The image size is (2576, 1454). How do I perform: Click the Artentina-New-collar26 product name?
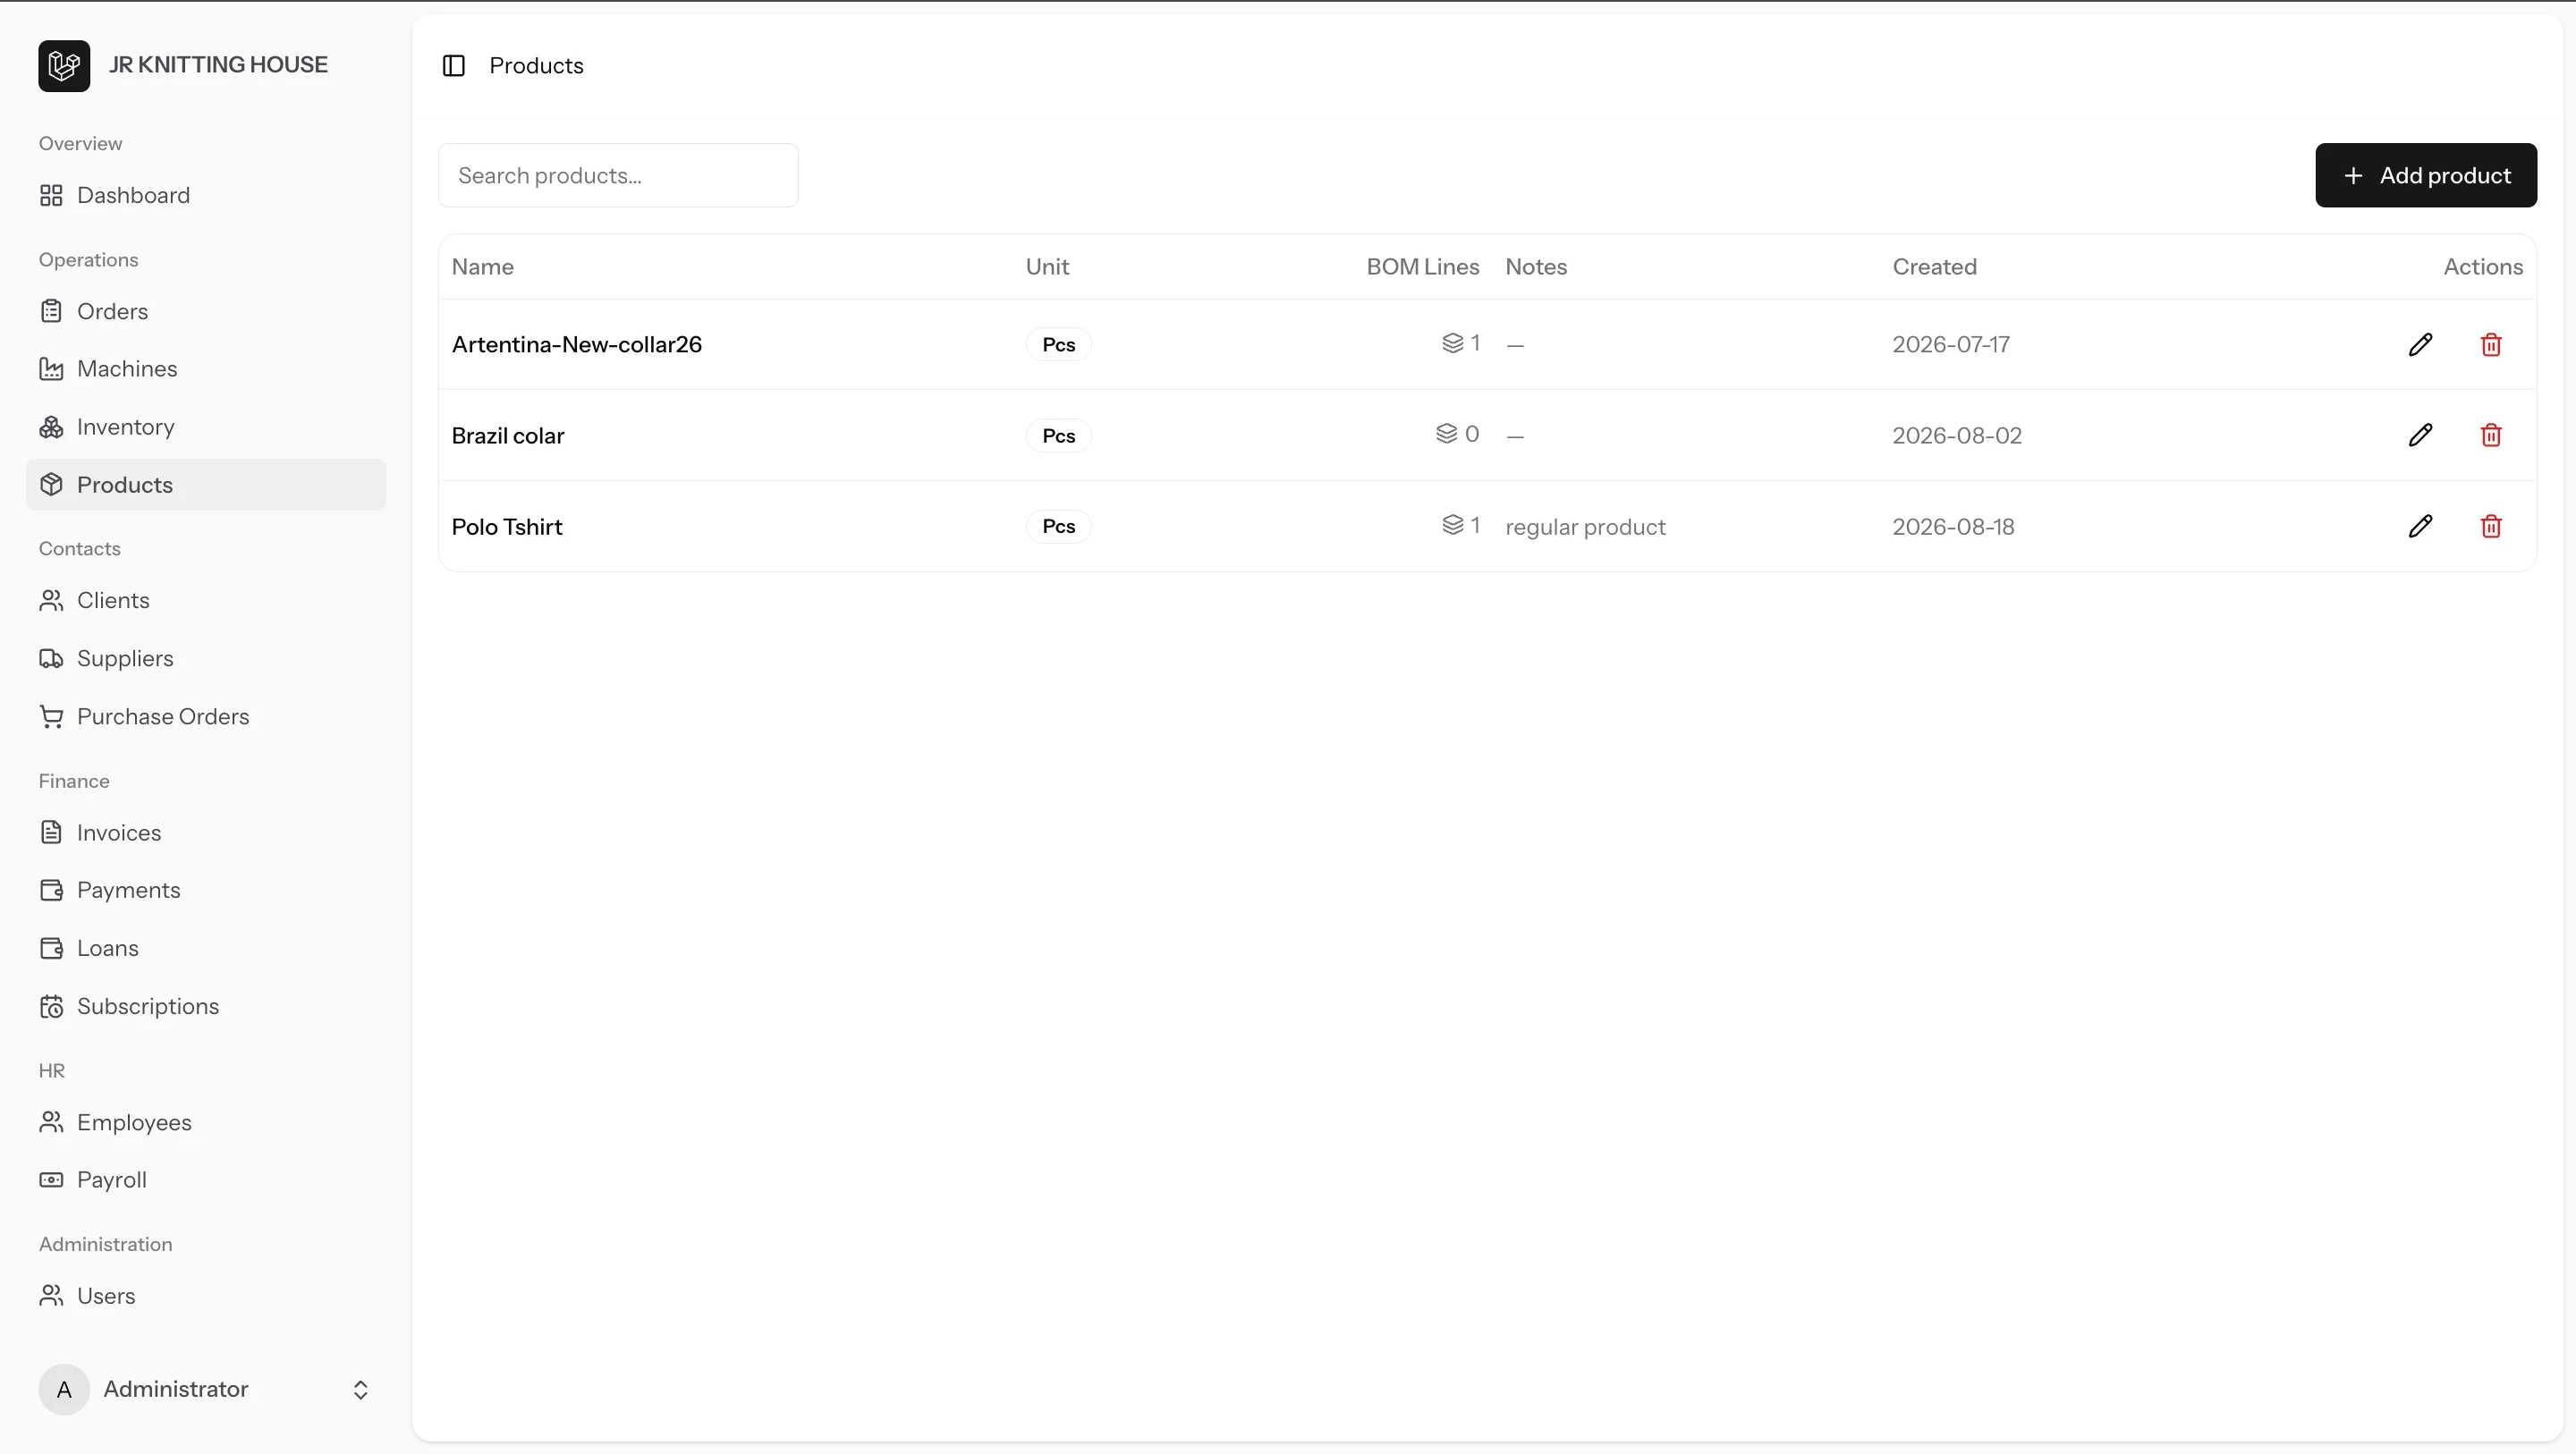click(577, 344)
